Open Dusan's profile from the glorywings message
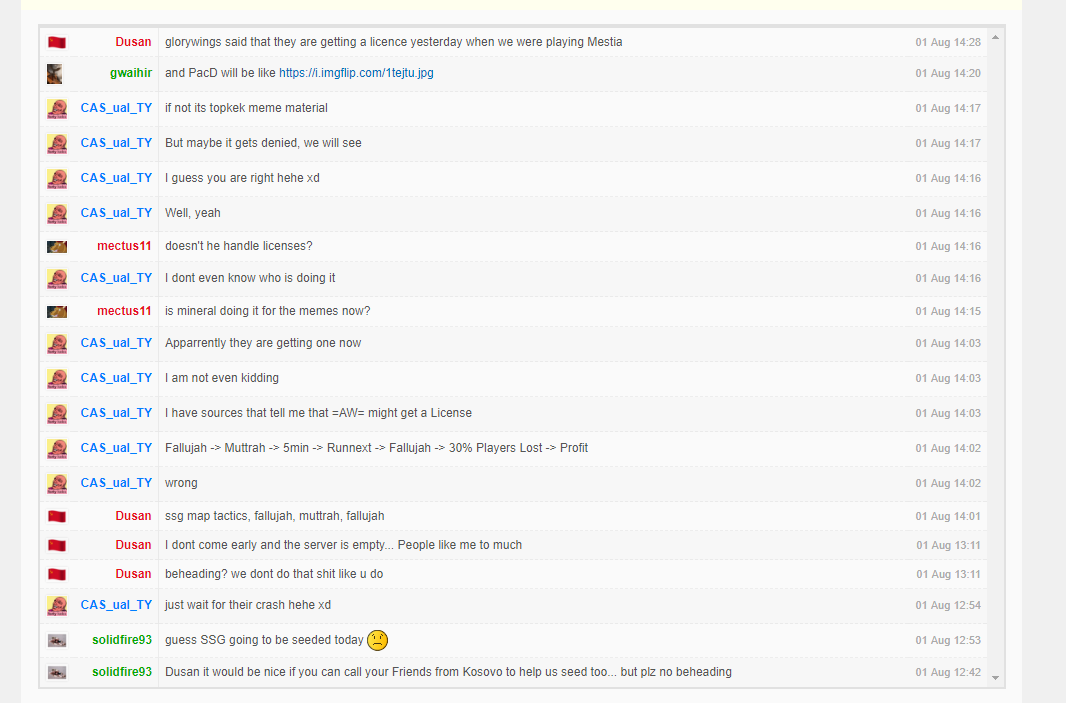Image resolution: width=1066 pixels, height=703 pixels. [x=133, y=42]
